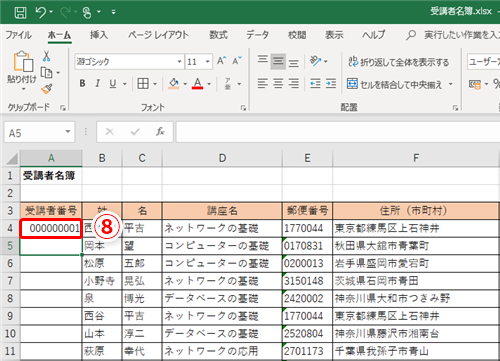Click the Insert Function fx icon
Screen dimensions: 500x361
coord(160,132)
